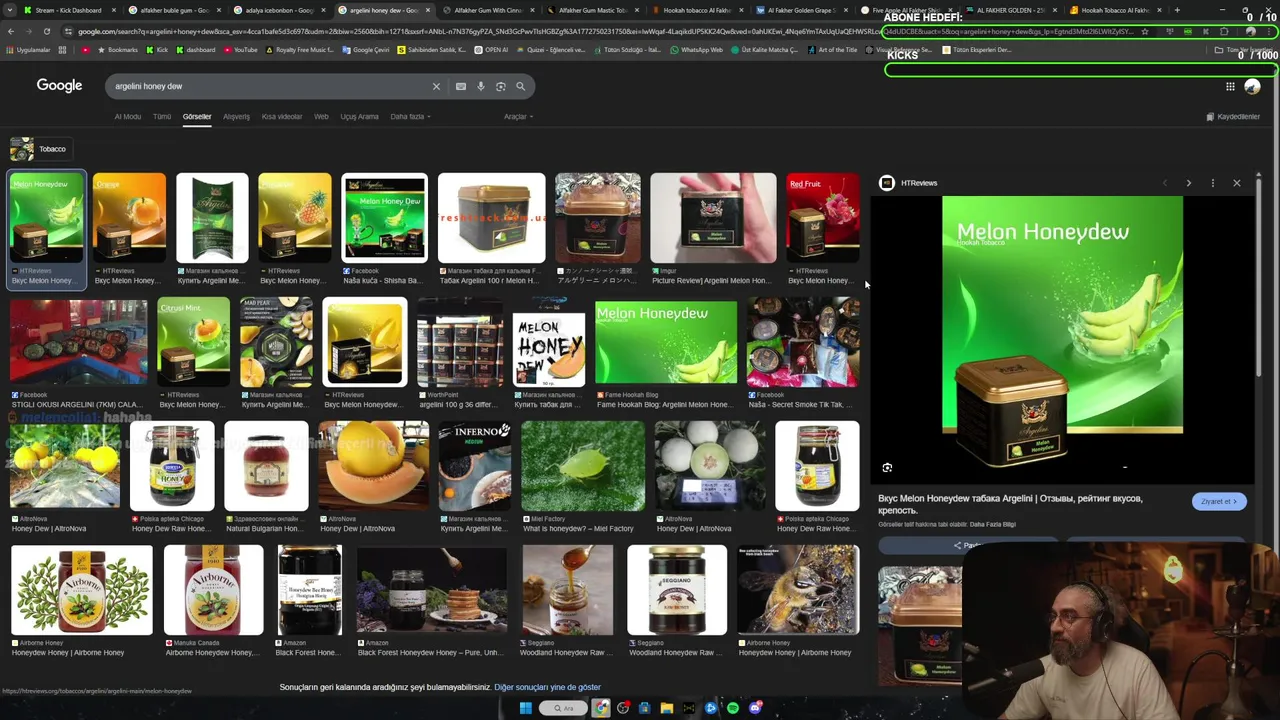Open a new browser tab
1280x720 pixels.
click(x=1177, y=10)
